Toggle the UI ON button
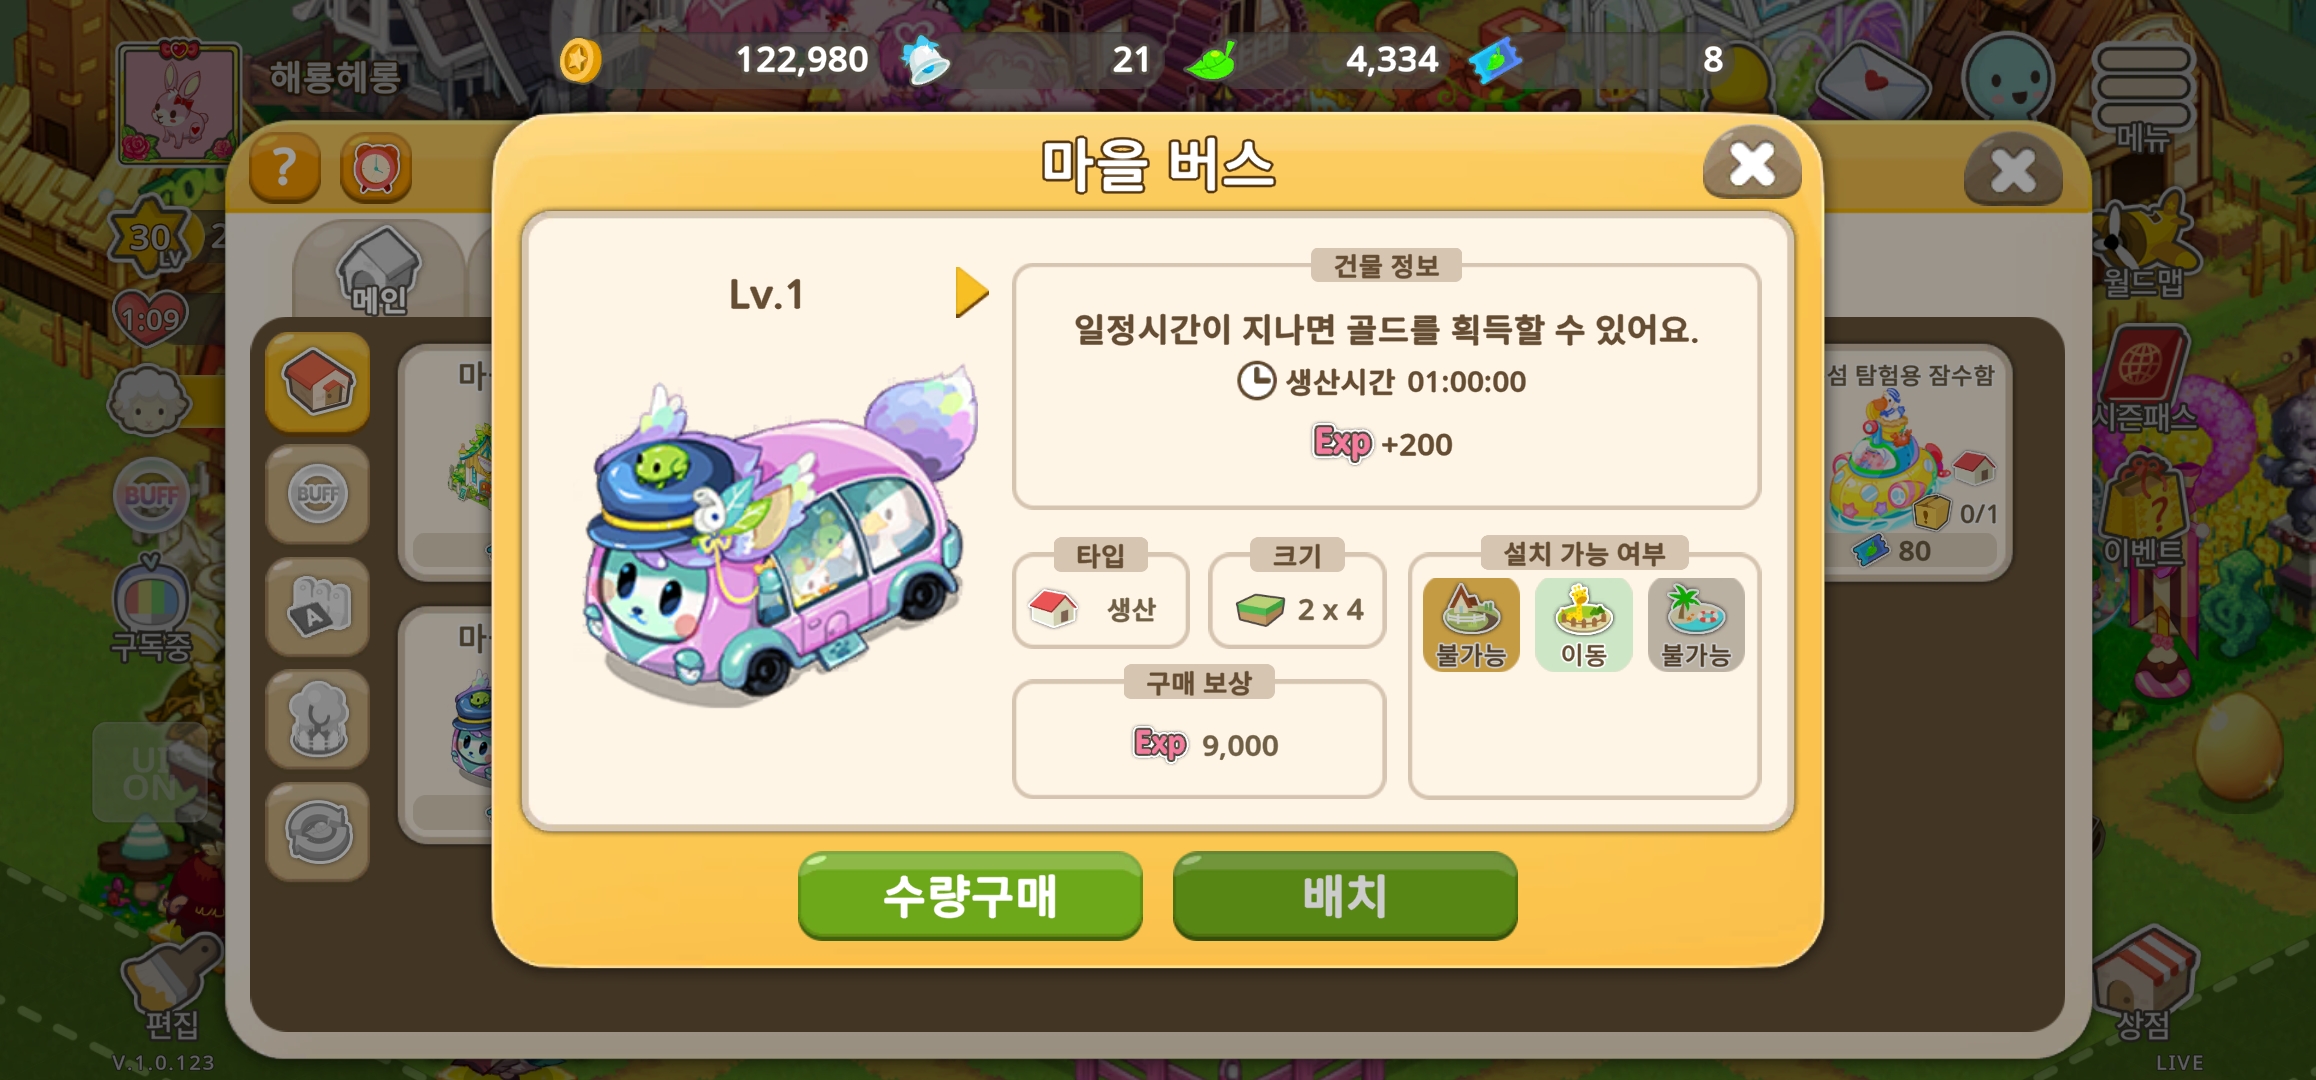The height and width of the screenshot is (1080, 2316). 150,772
